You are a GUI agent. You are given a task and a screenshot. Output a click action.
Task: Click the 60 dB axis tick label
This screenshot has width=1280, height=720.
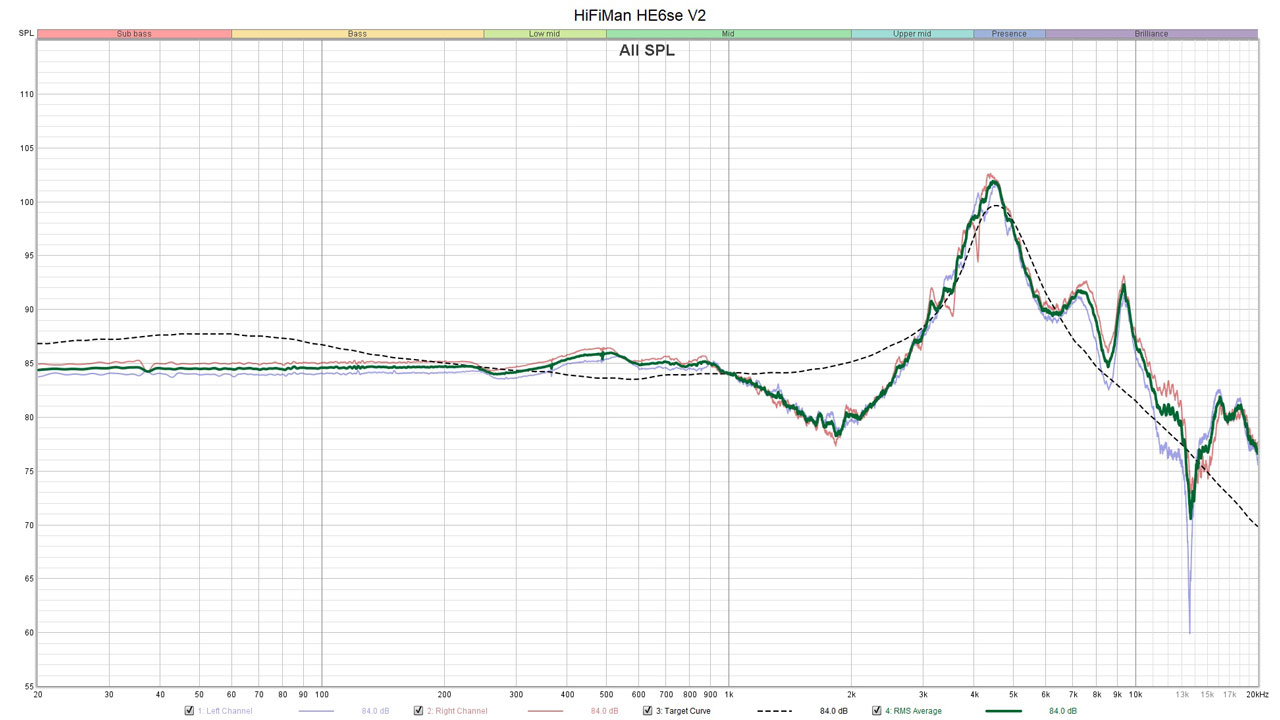[x=27, y=633]
